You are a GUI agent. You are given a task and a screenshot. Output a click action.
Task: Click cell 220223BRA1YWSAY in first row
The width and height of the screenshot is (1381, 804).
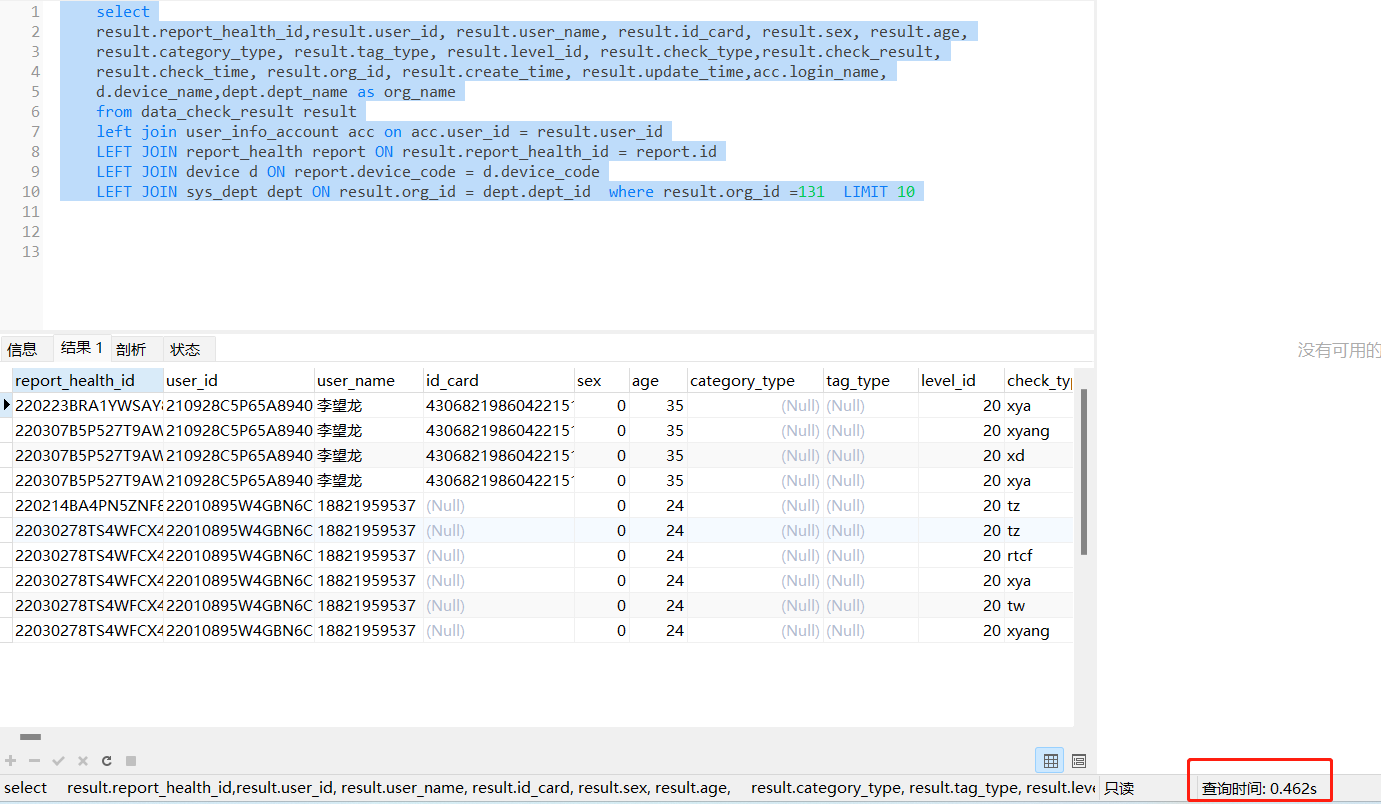click(x=88, y=406)
